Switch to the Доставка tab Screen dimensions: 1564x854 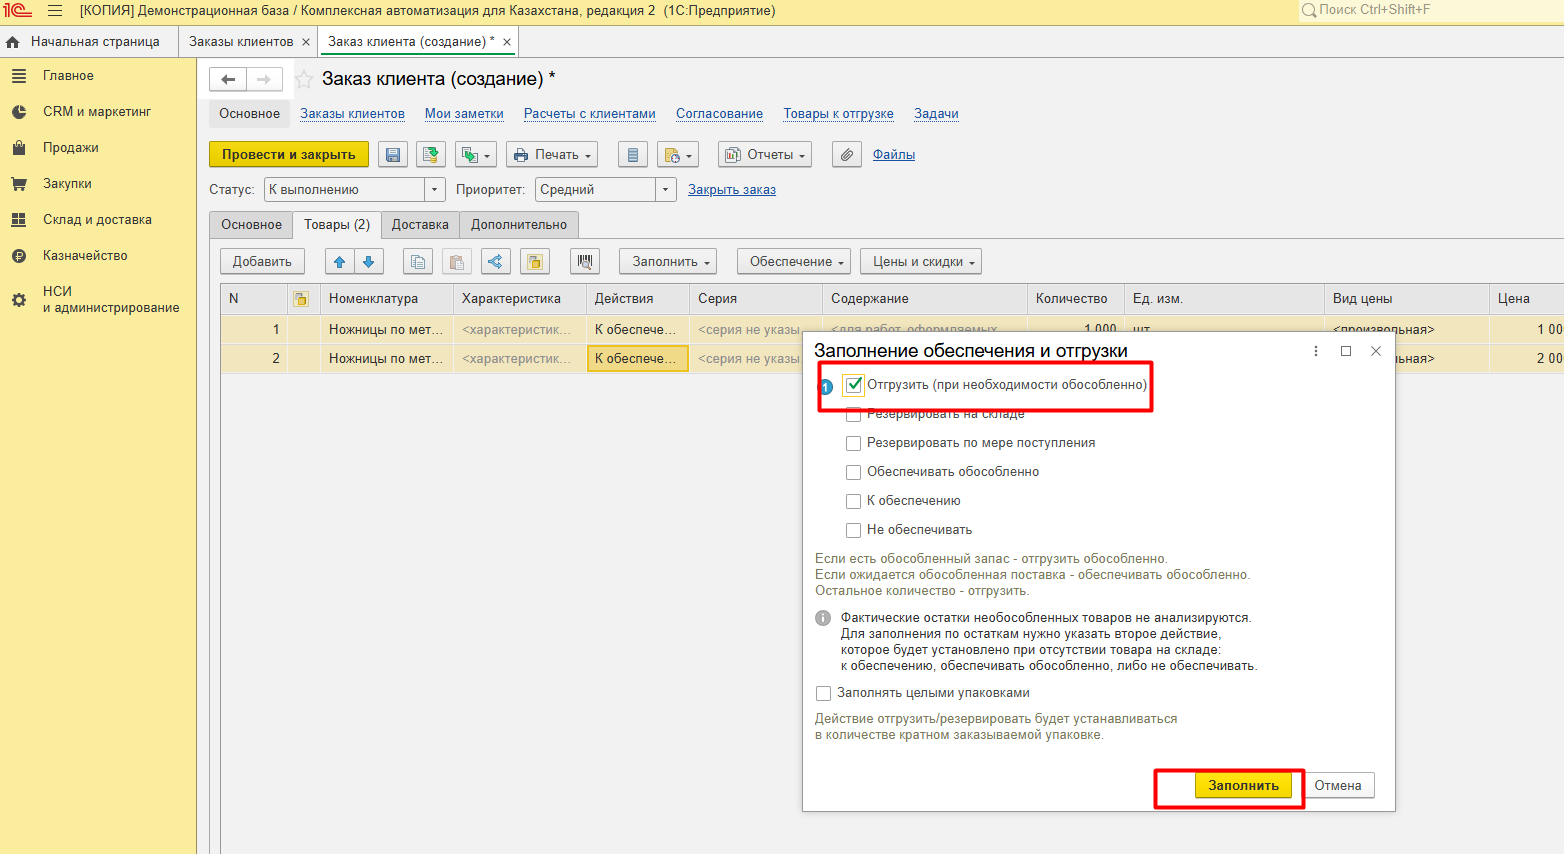[420, 225]
